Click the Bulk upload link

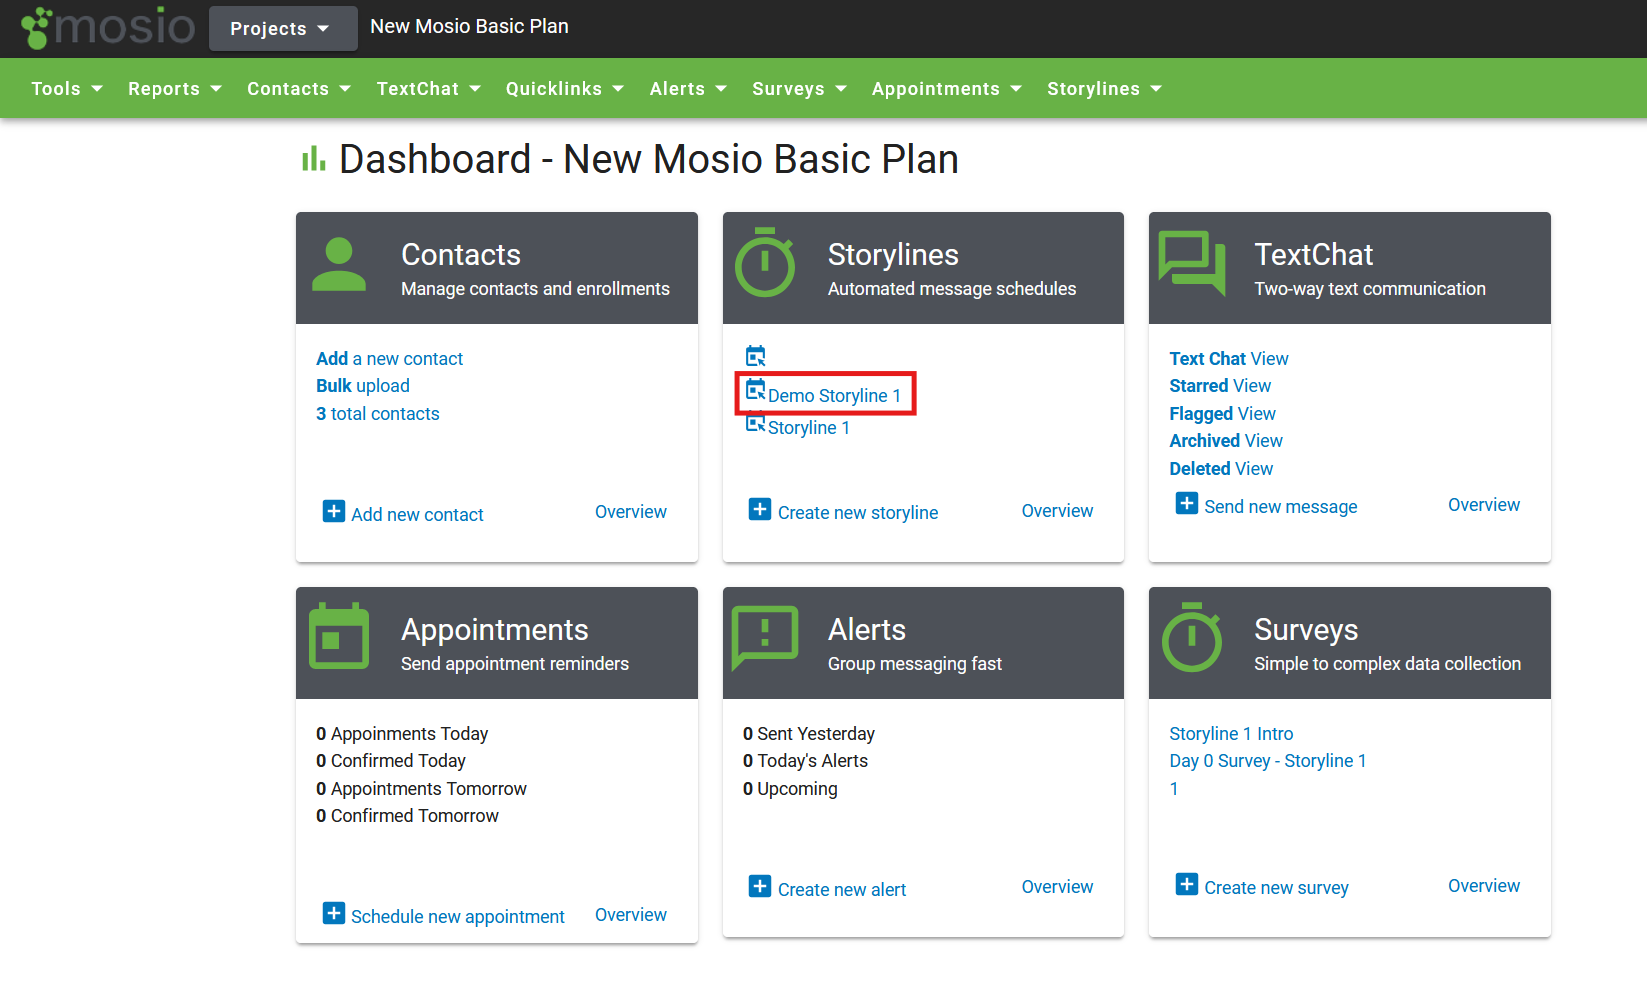coord(363,386)
